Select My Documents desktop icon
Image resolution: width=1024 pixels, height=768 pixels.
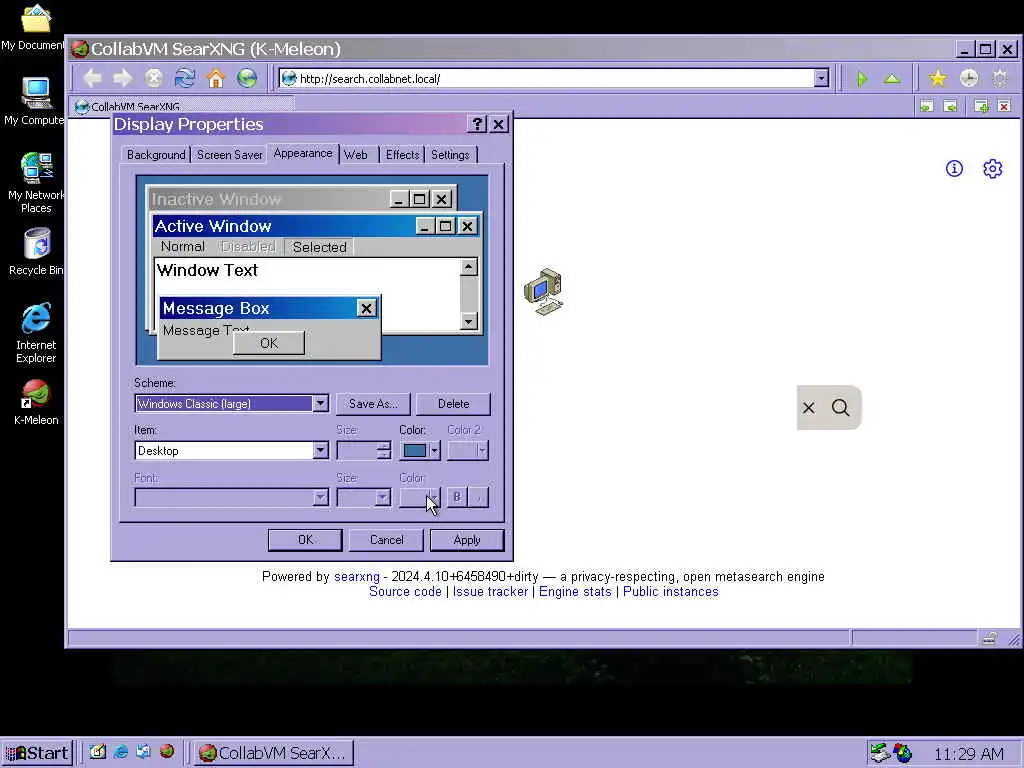click(x=33, y=27)
